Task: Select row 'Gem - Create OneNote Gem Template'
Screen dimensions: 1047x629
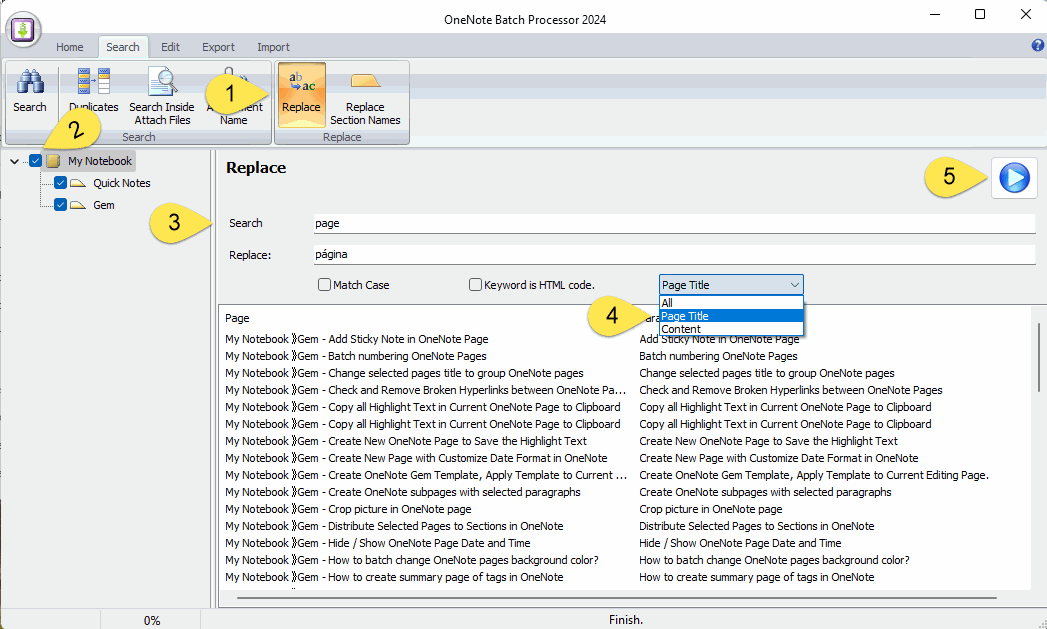Action: click(x=426, y=475)
